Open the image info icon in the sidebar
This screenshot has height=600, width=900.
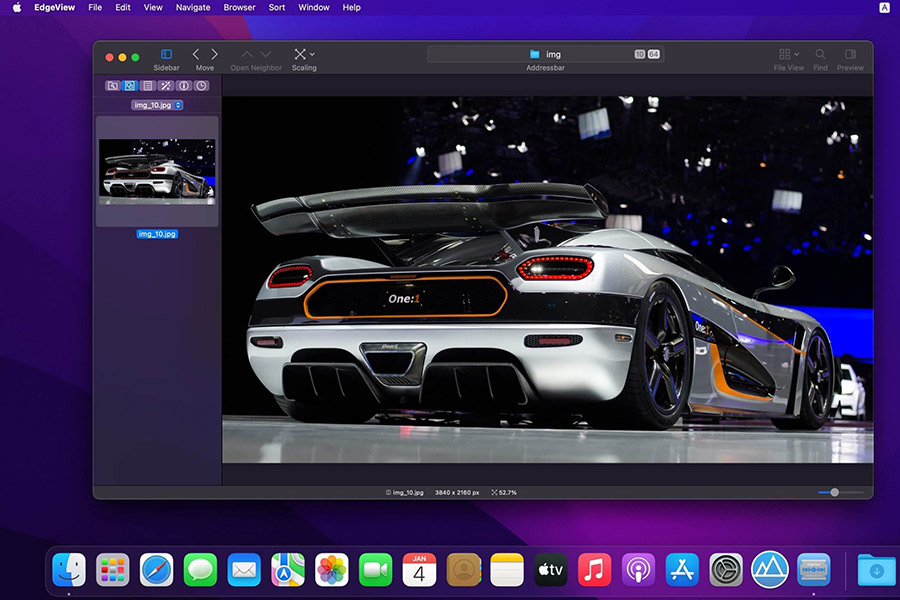182,86
